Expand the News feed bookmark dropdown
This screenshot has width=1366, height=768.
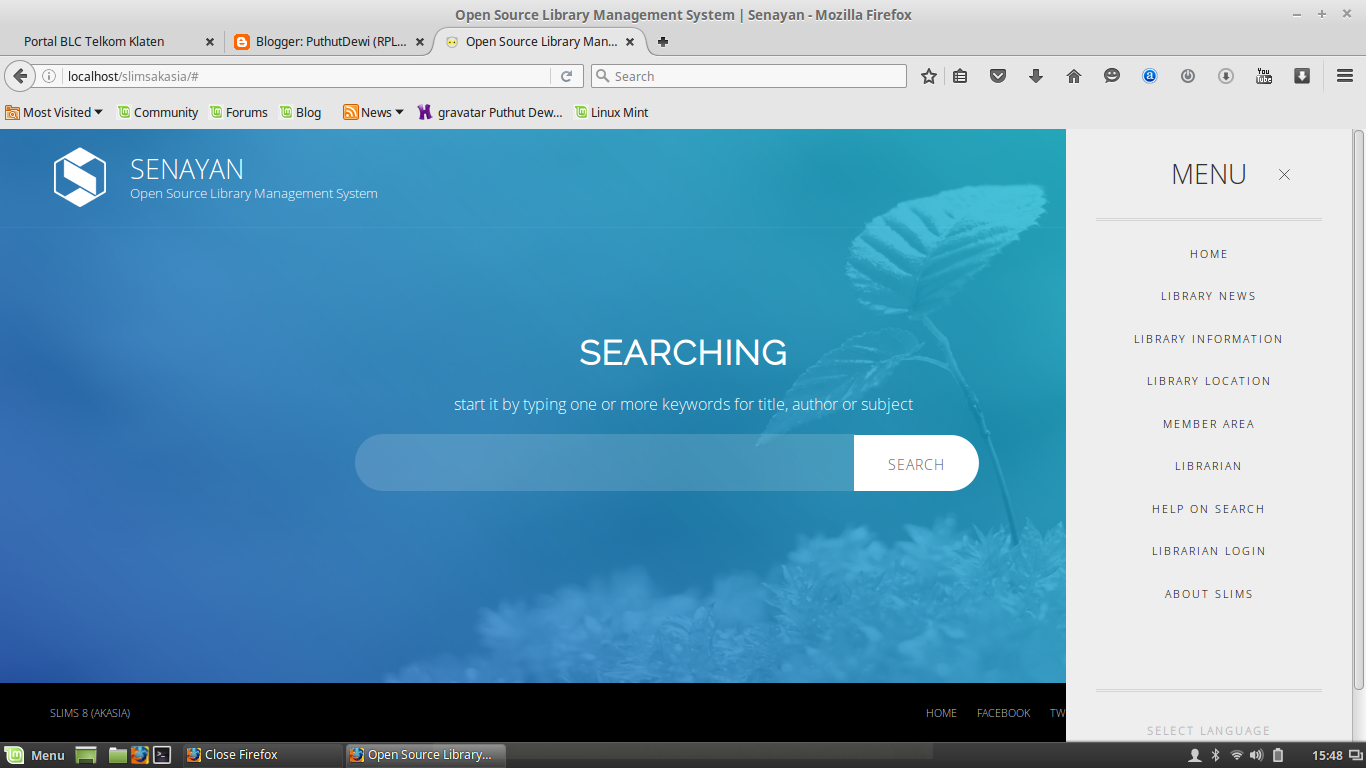pos(373,112)
